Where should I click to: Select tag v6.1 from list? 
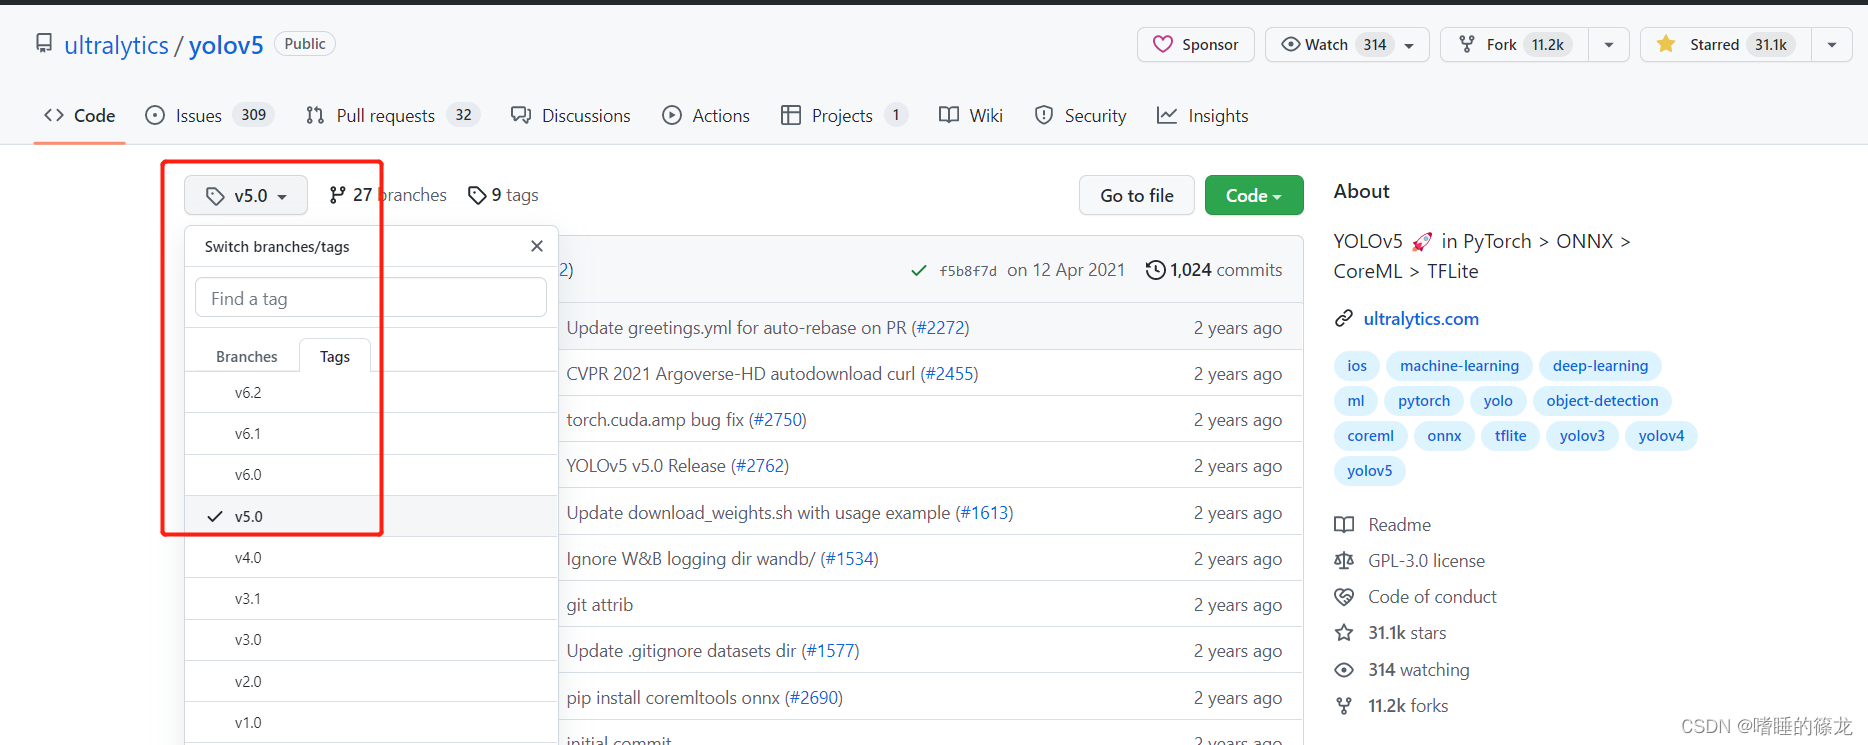[x=371, y=434]
